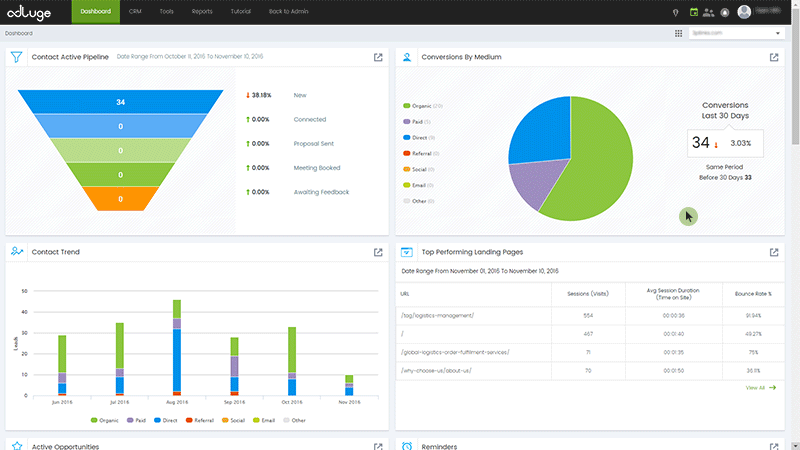Click the blue New stage of funnel
Viewport: 800px width, 450px height.
click(x=120, y=102)
